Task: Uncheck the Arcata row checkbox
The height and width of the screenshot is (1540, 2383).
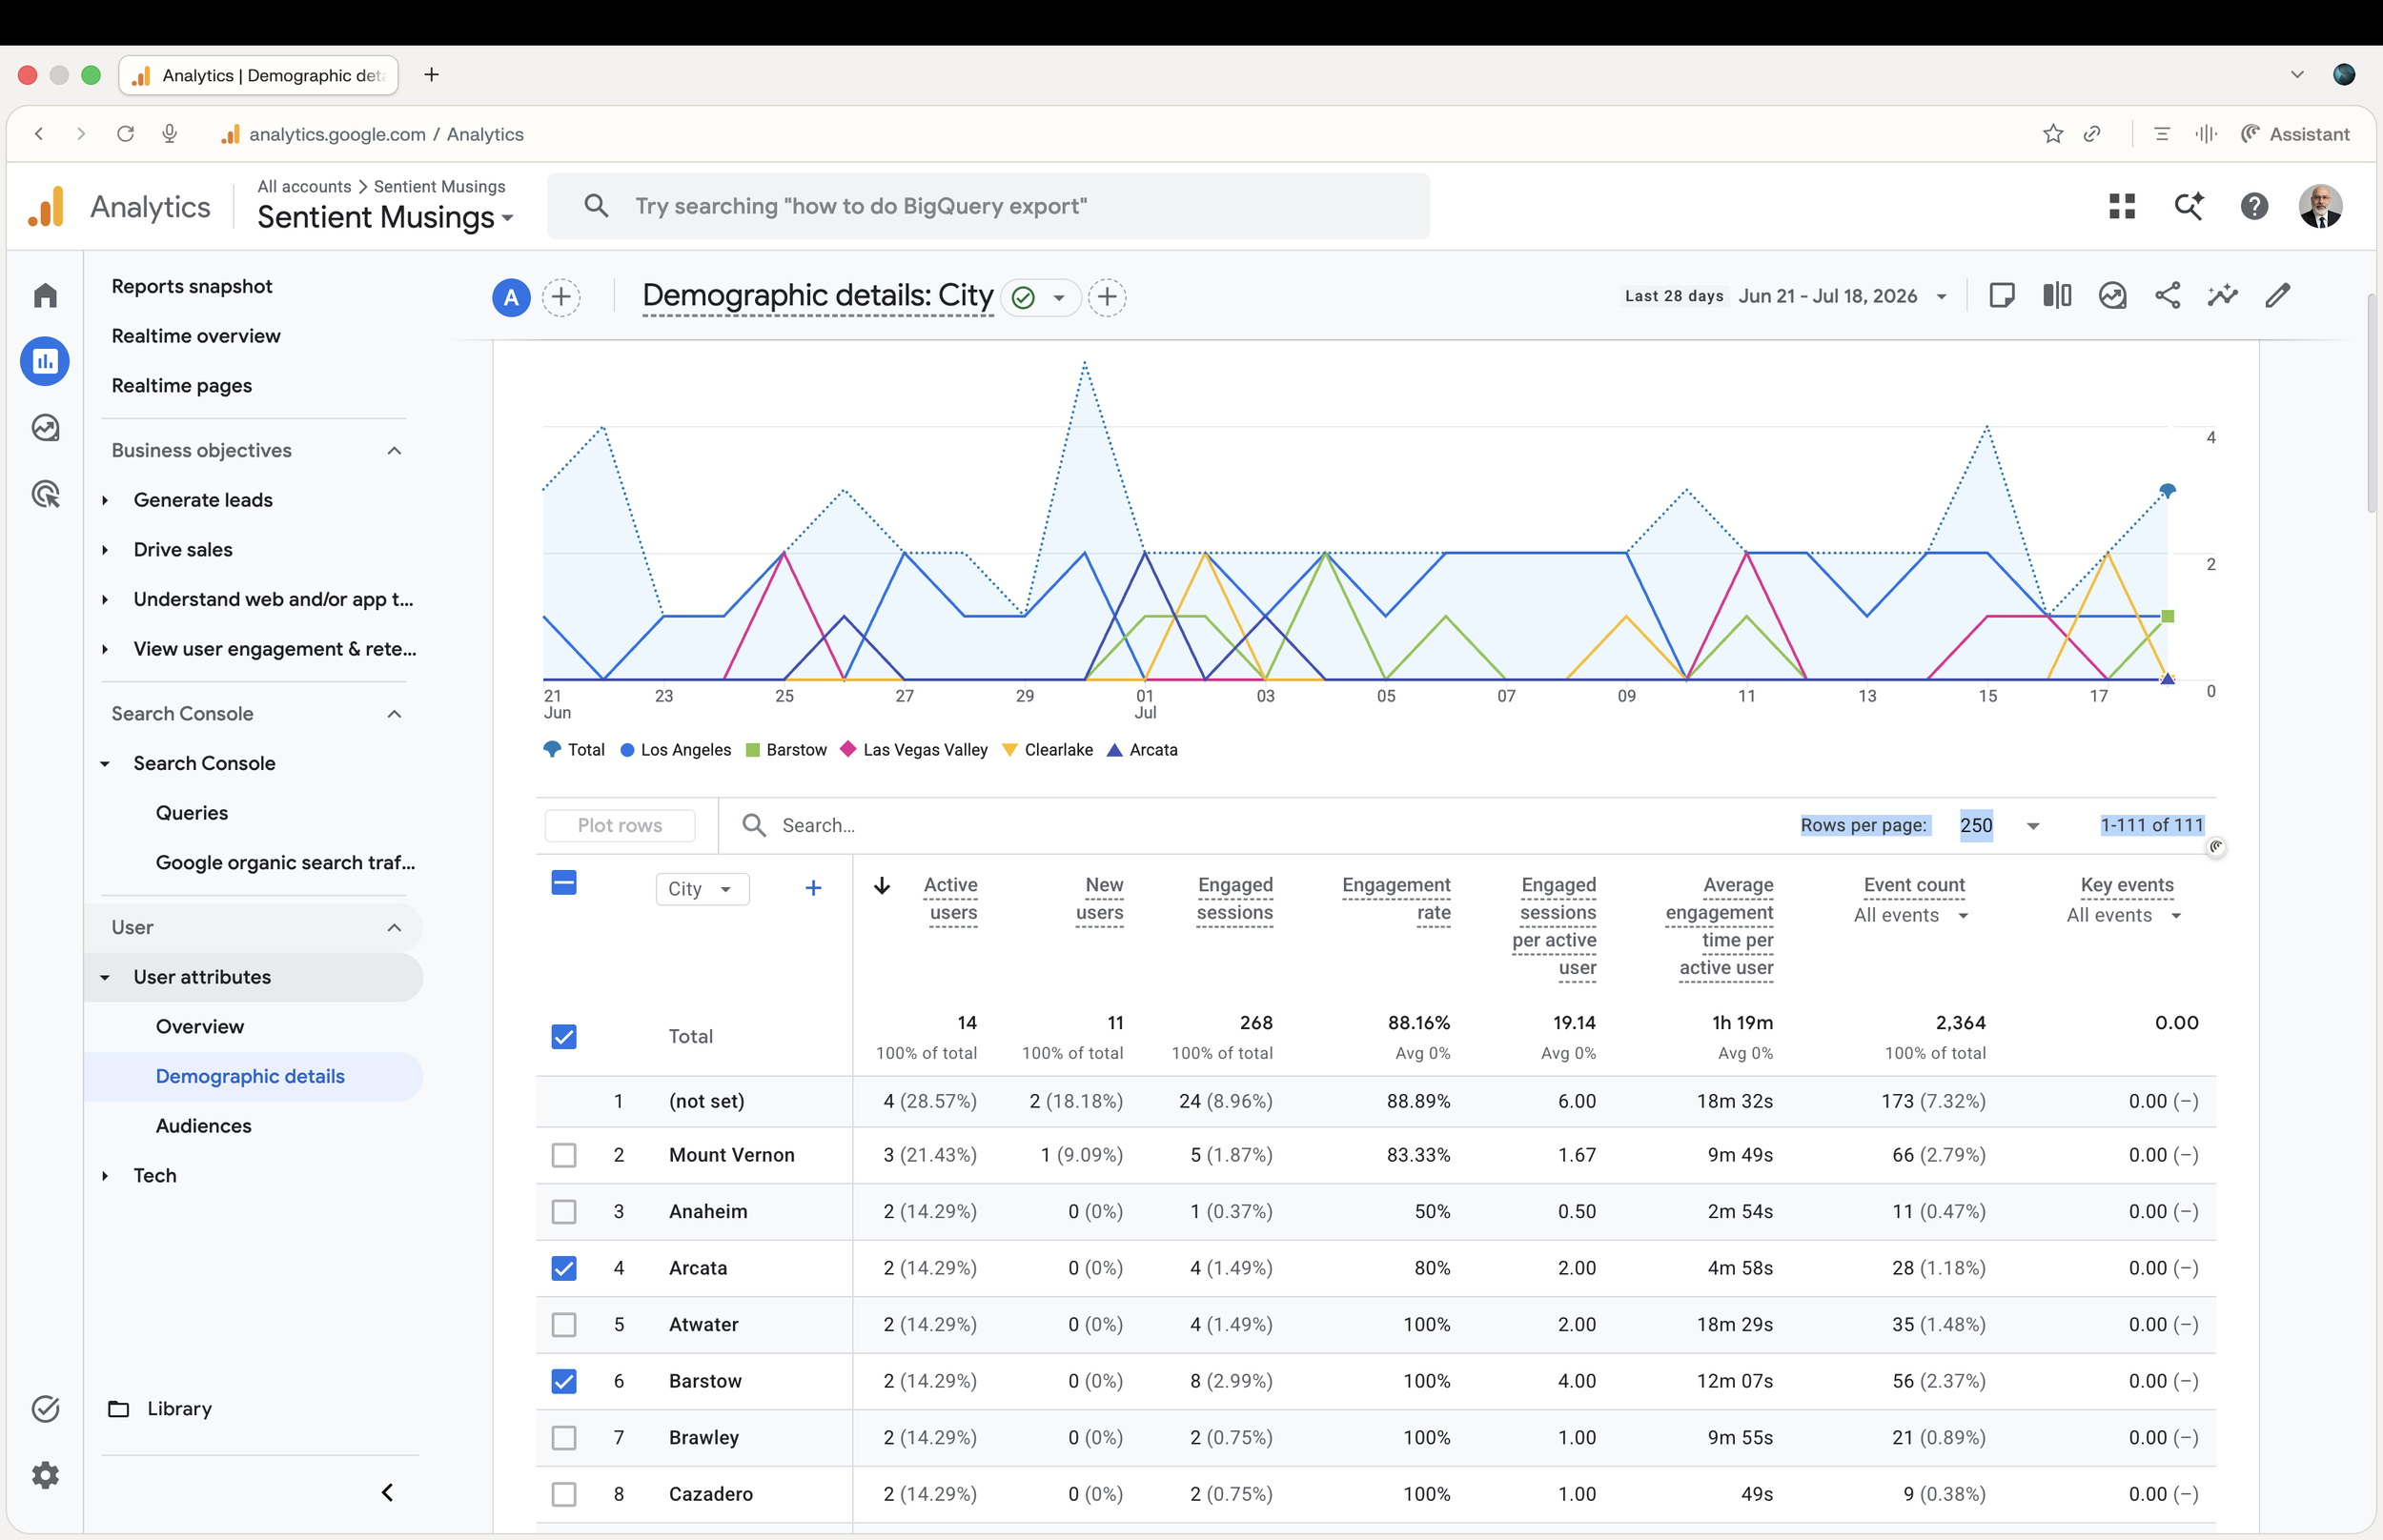Action: click(564, 1268)
